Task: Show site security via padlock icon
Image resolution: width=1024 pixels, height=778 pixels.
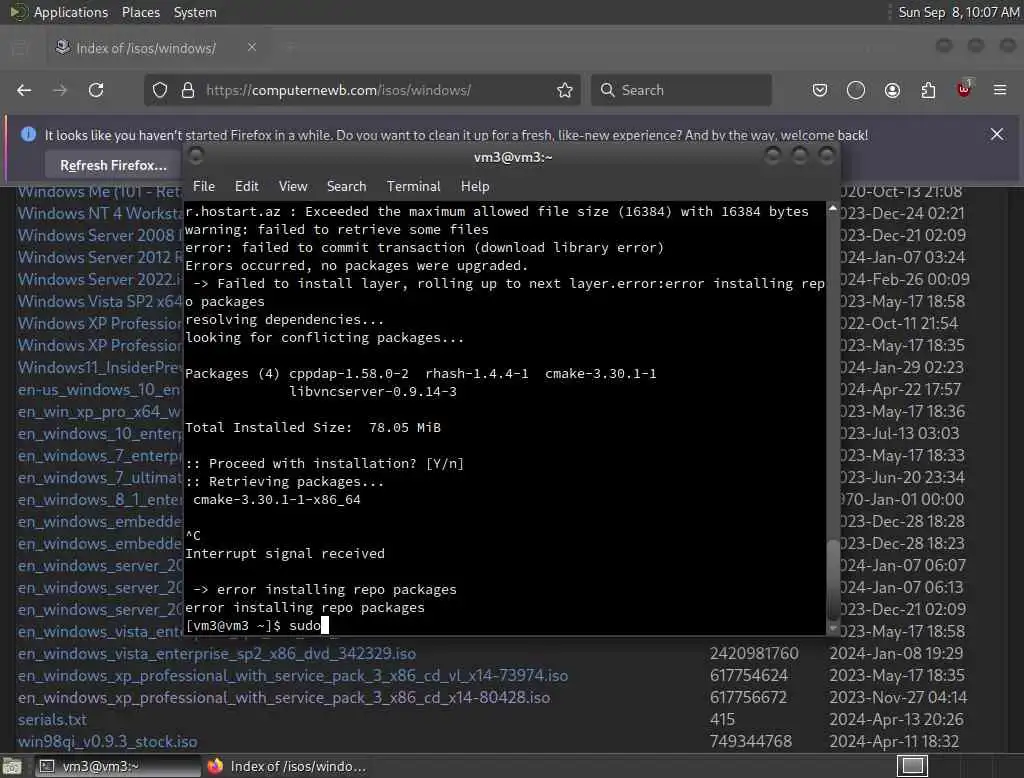Action: (188, 90)
